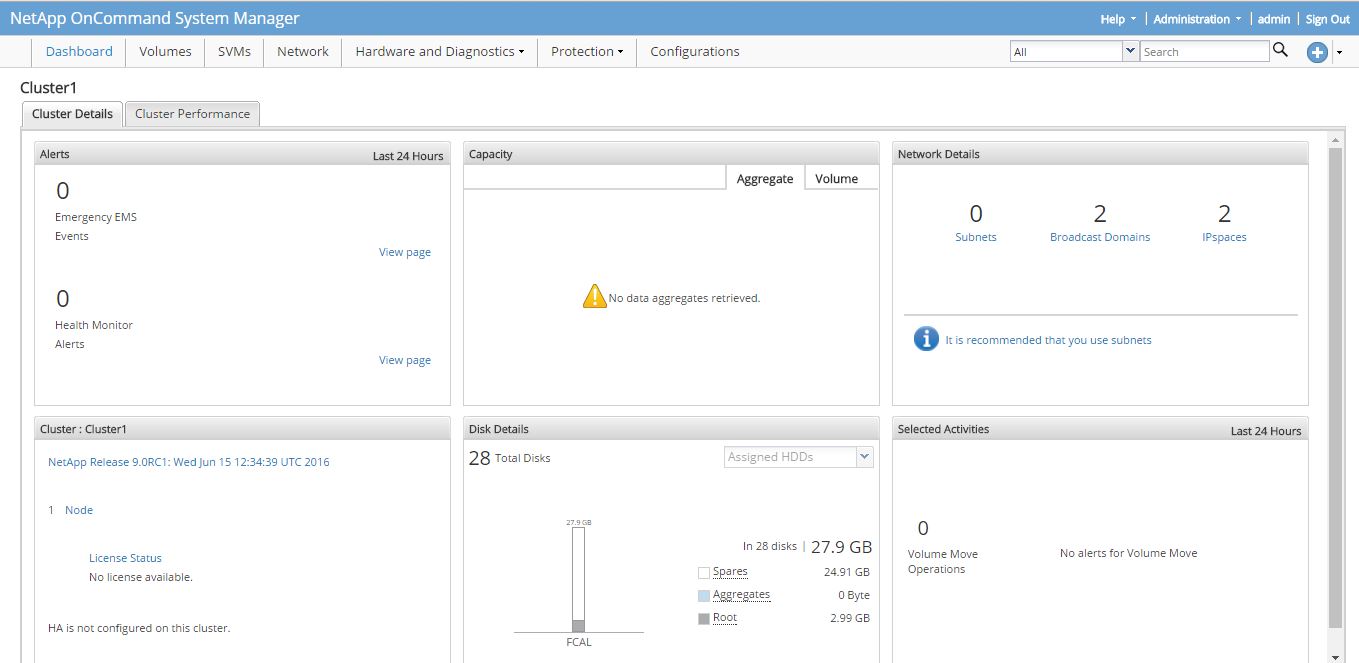Switch Capacity view to Volume
The image size is (1359, 663).
838,178
